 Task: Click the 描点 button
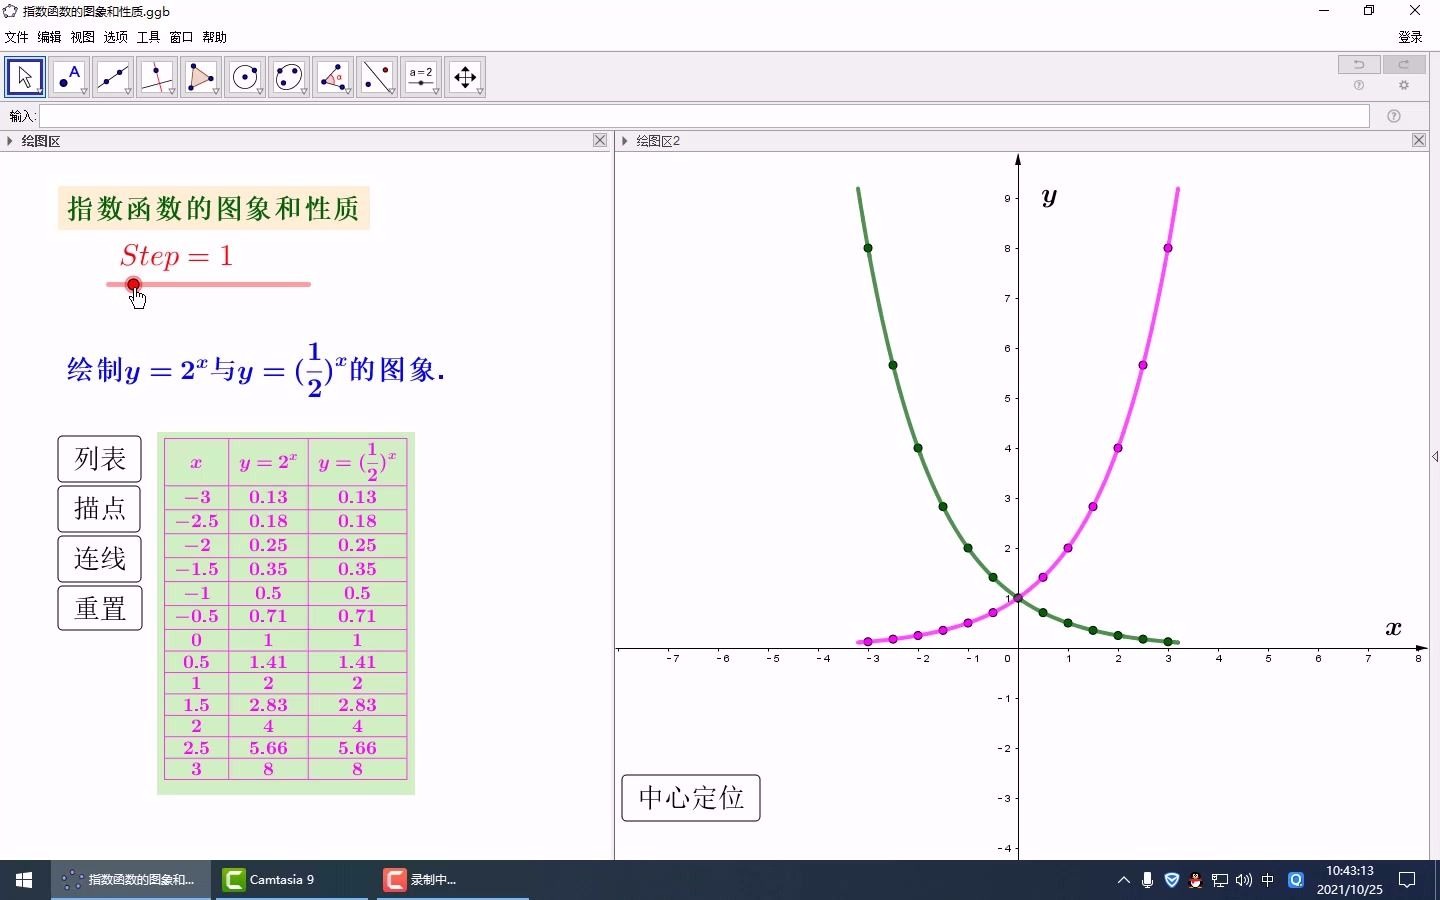(100, 509)
